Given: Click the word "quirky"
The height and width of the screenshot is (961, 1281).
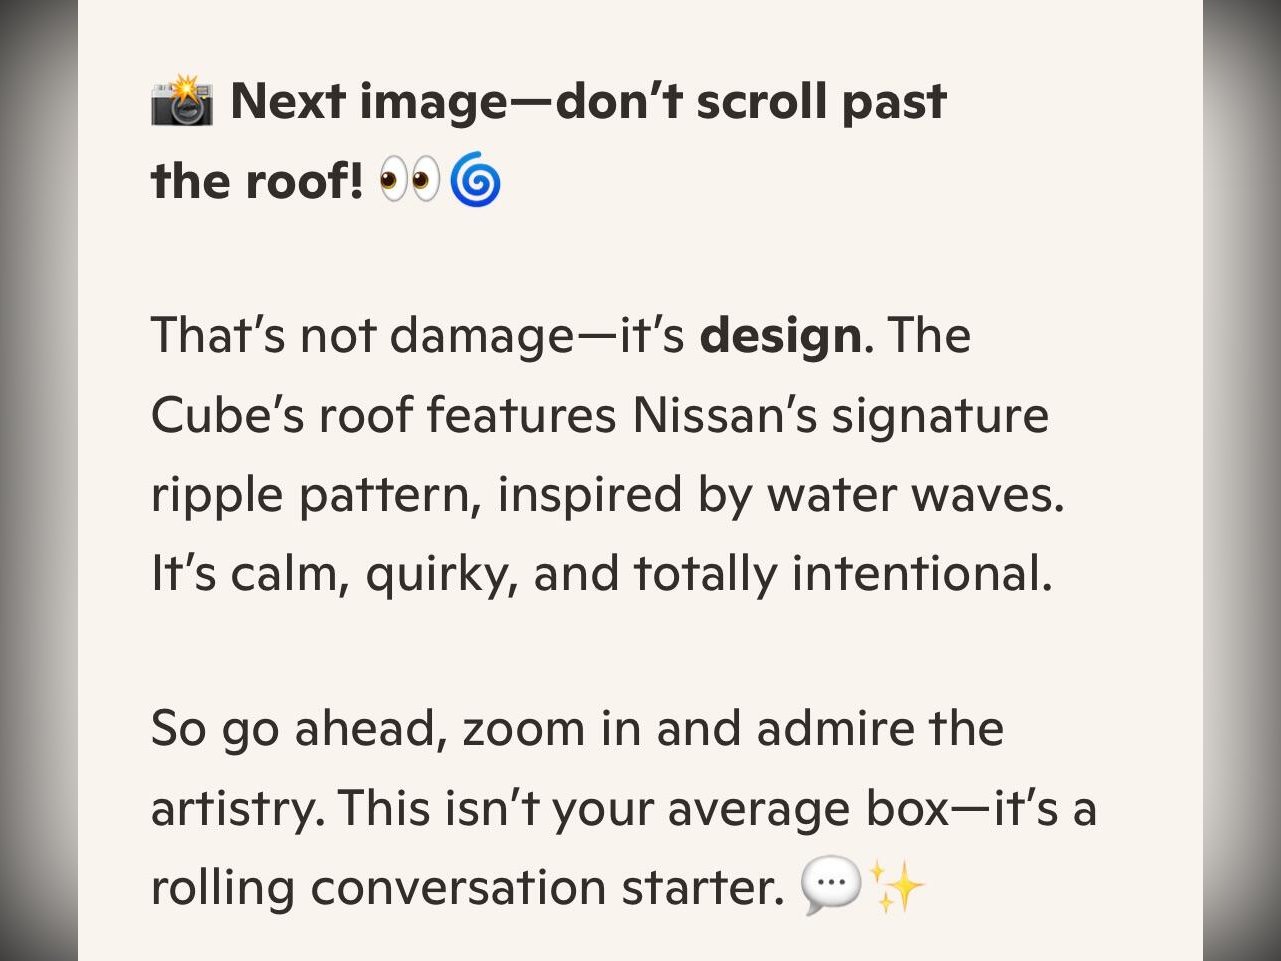Looking at the screenshot, I should click(x=441, y=574).
